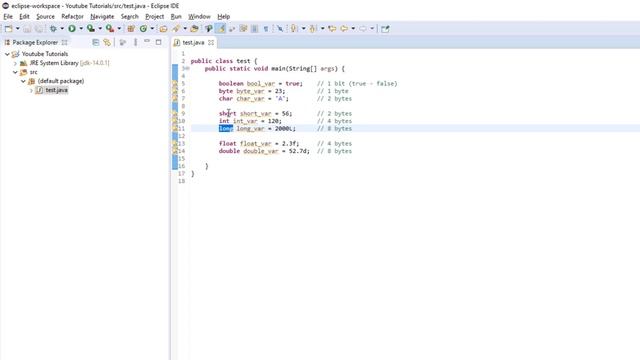Viewport: 640px width, 360px height.
Task: Click the Forward navigation arrow icon
Action: (363, 29)
